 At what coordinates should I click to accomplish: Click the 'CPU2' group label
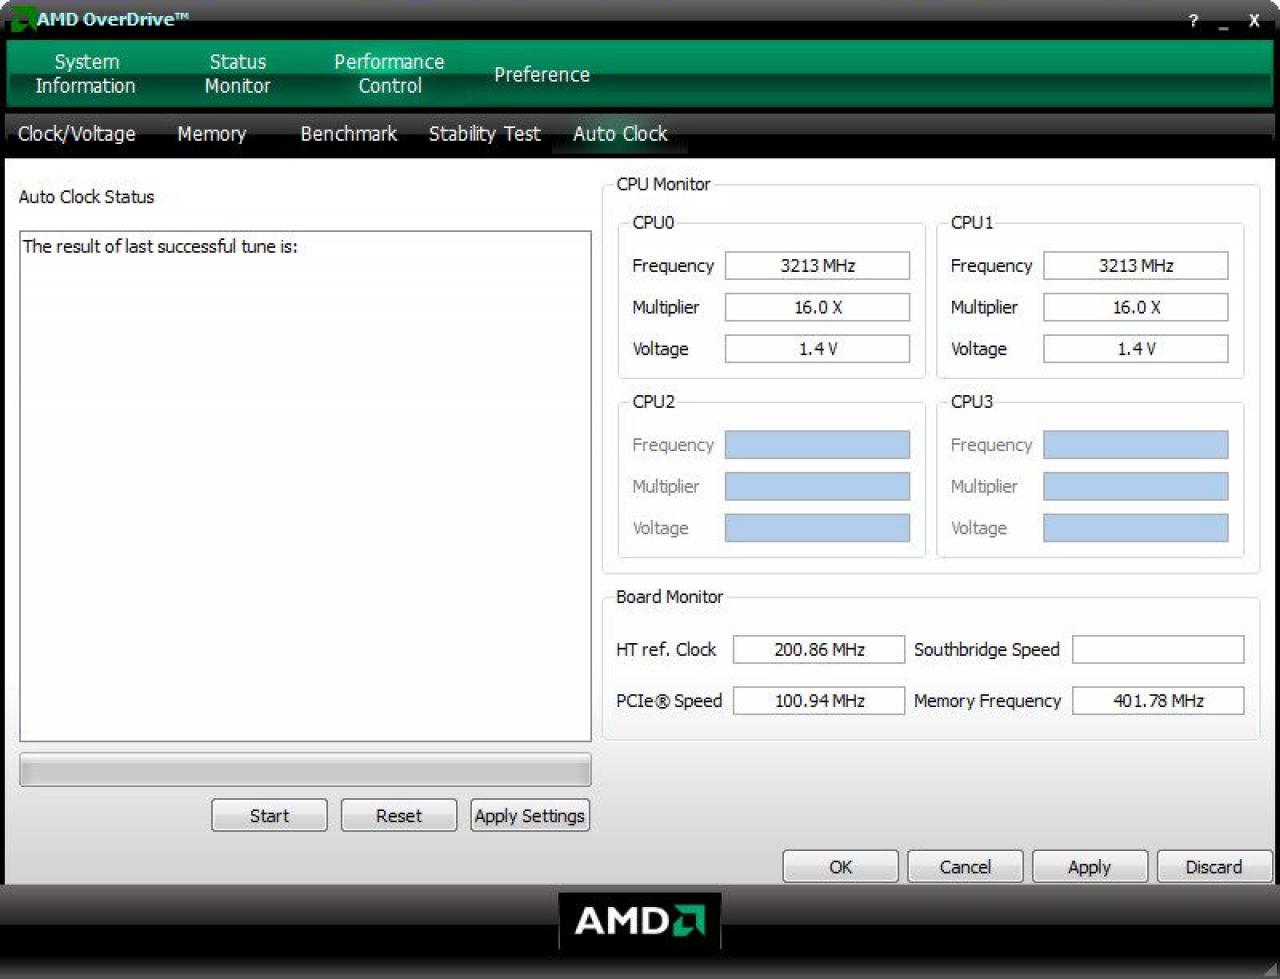coord(653,402)
